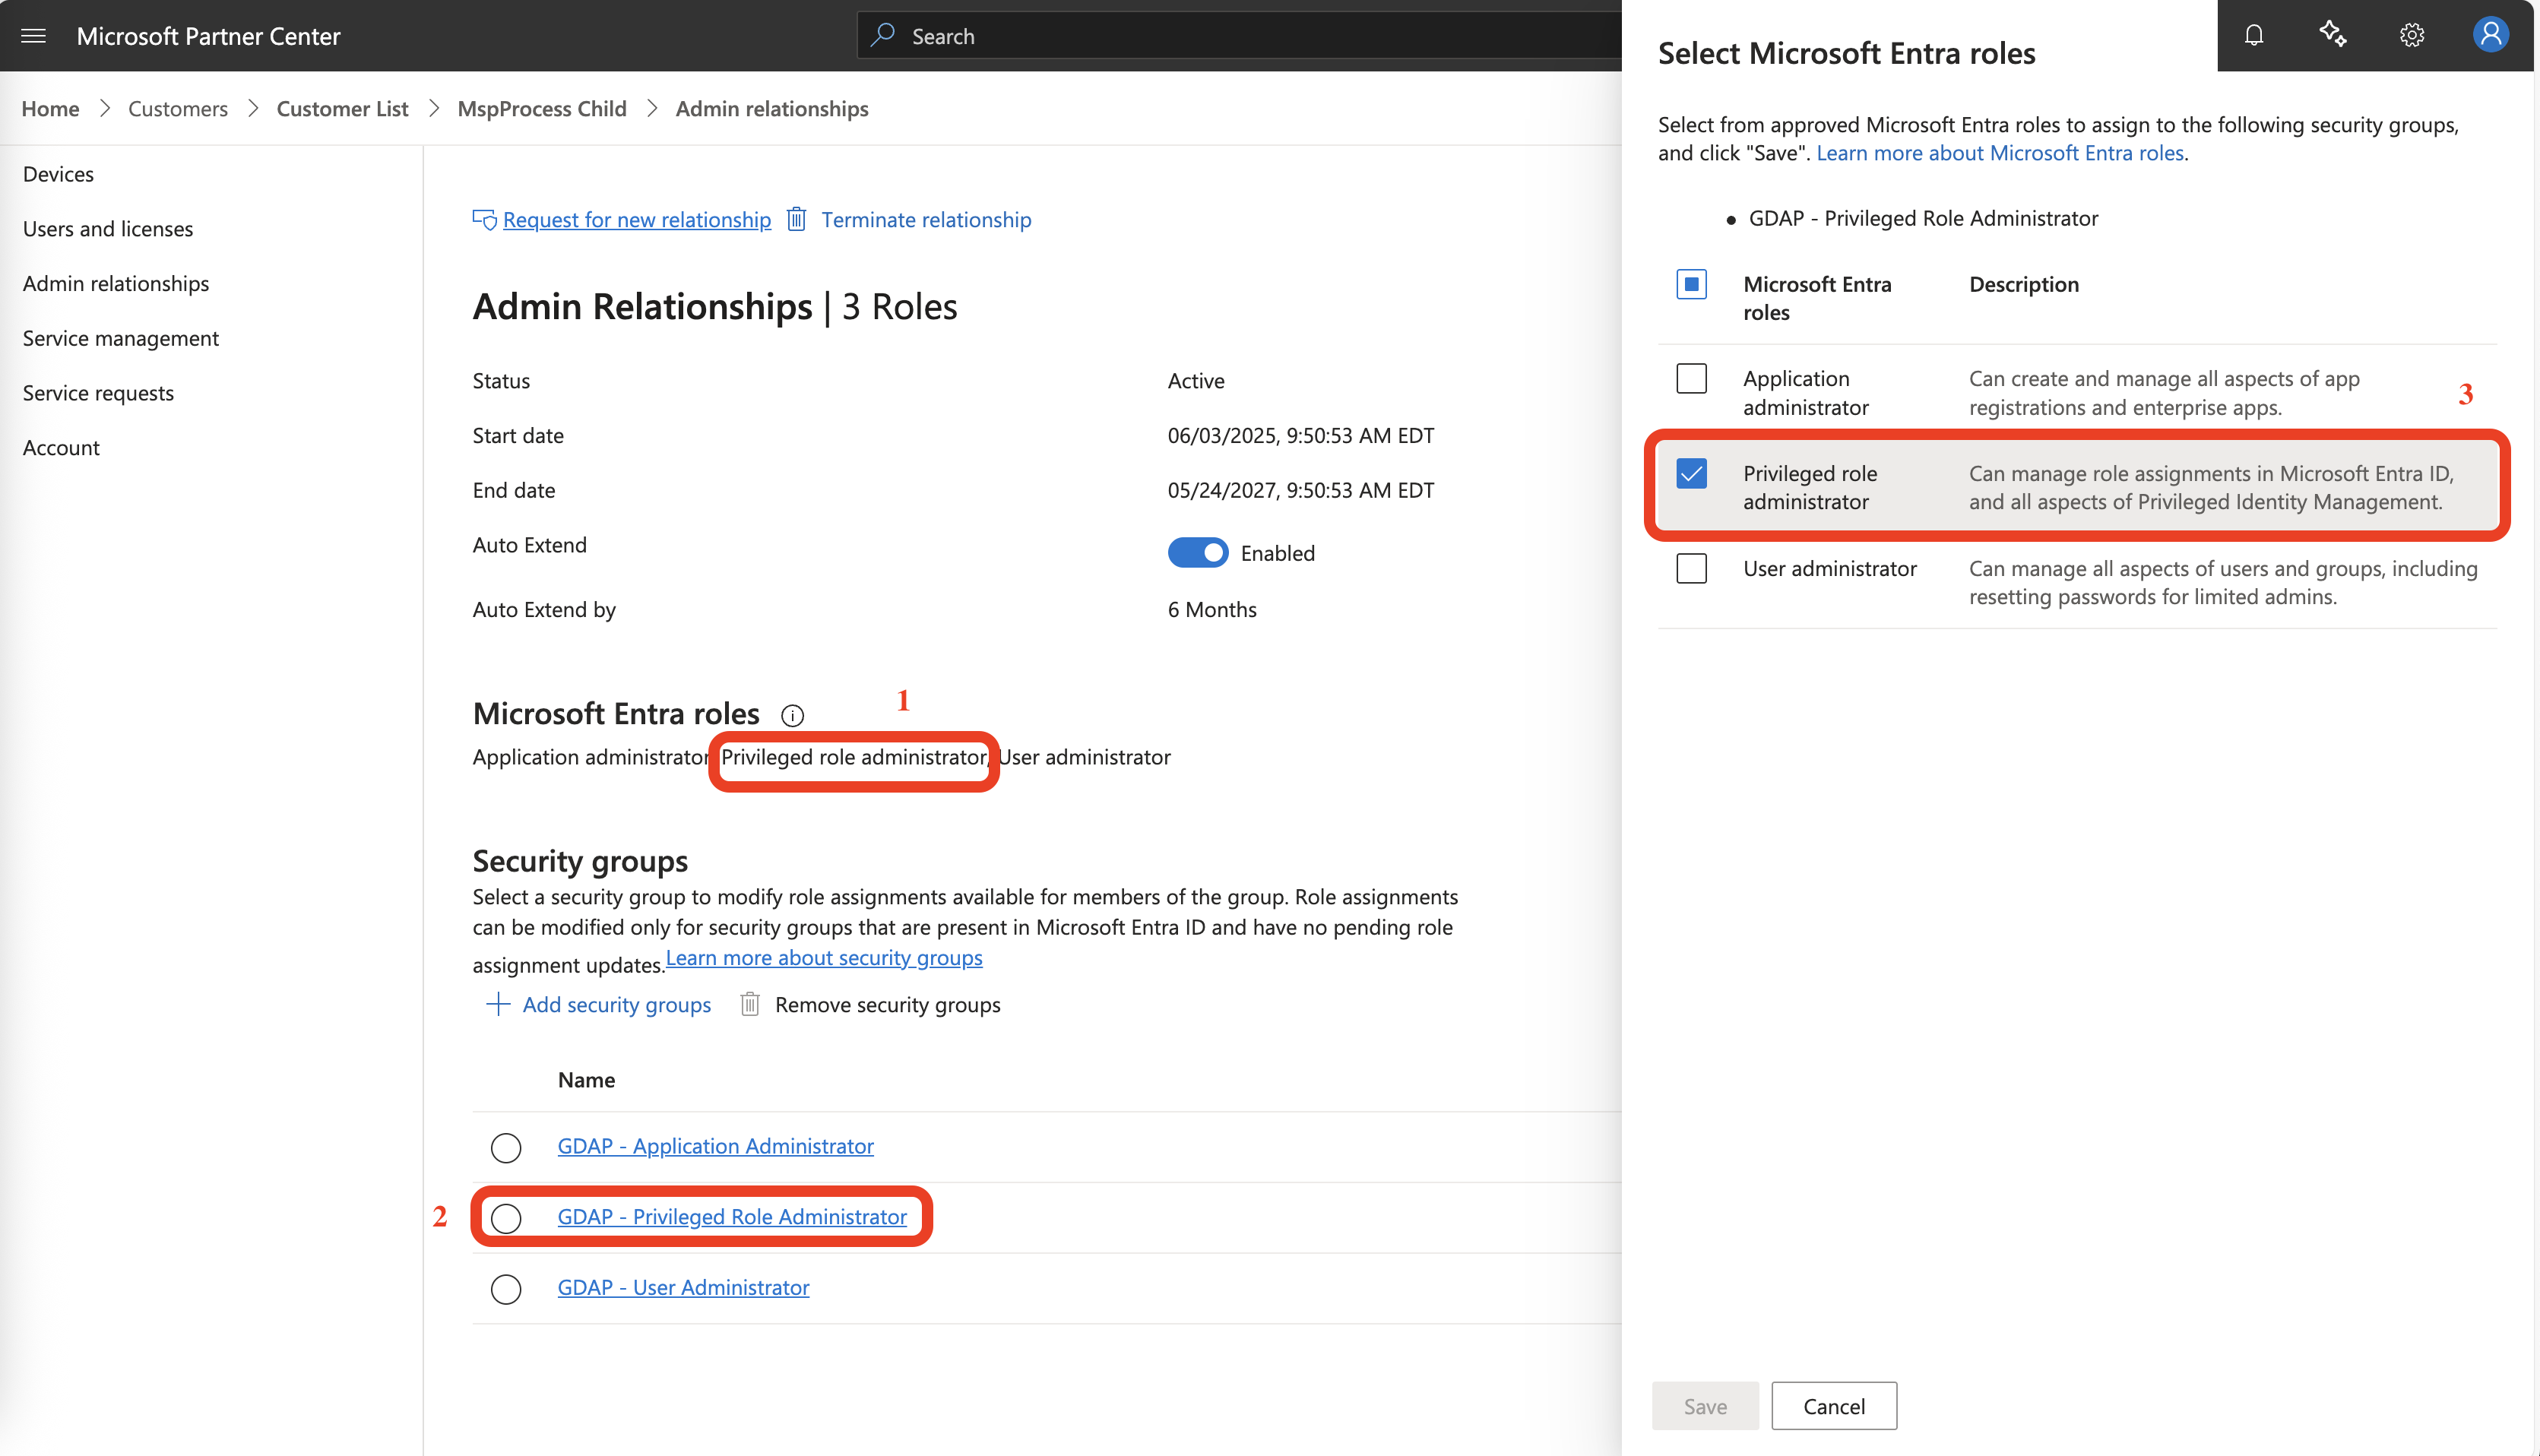Open the hamburger navigation menu
The width and height of the screenshot is (2540, 1456).
click(33, 36)
